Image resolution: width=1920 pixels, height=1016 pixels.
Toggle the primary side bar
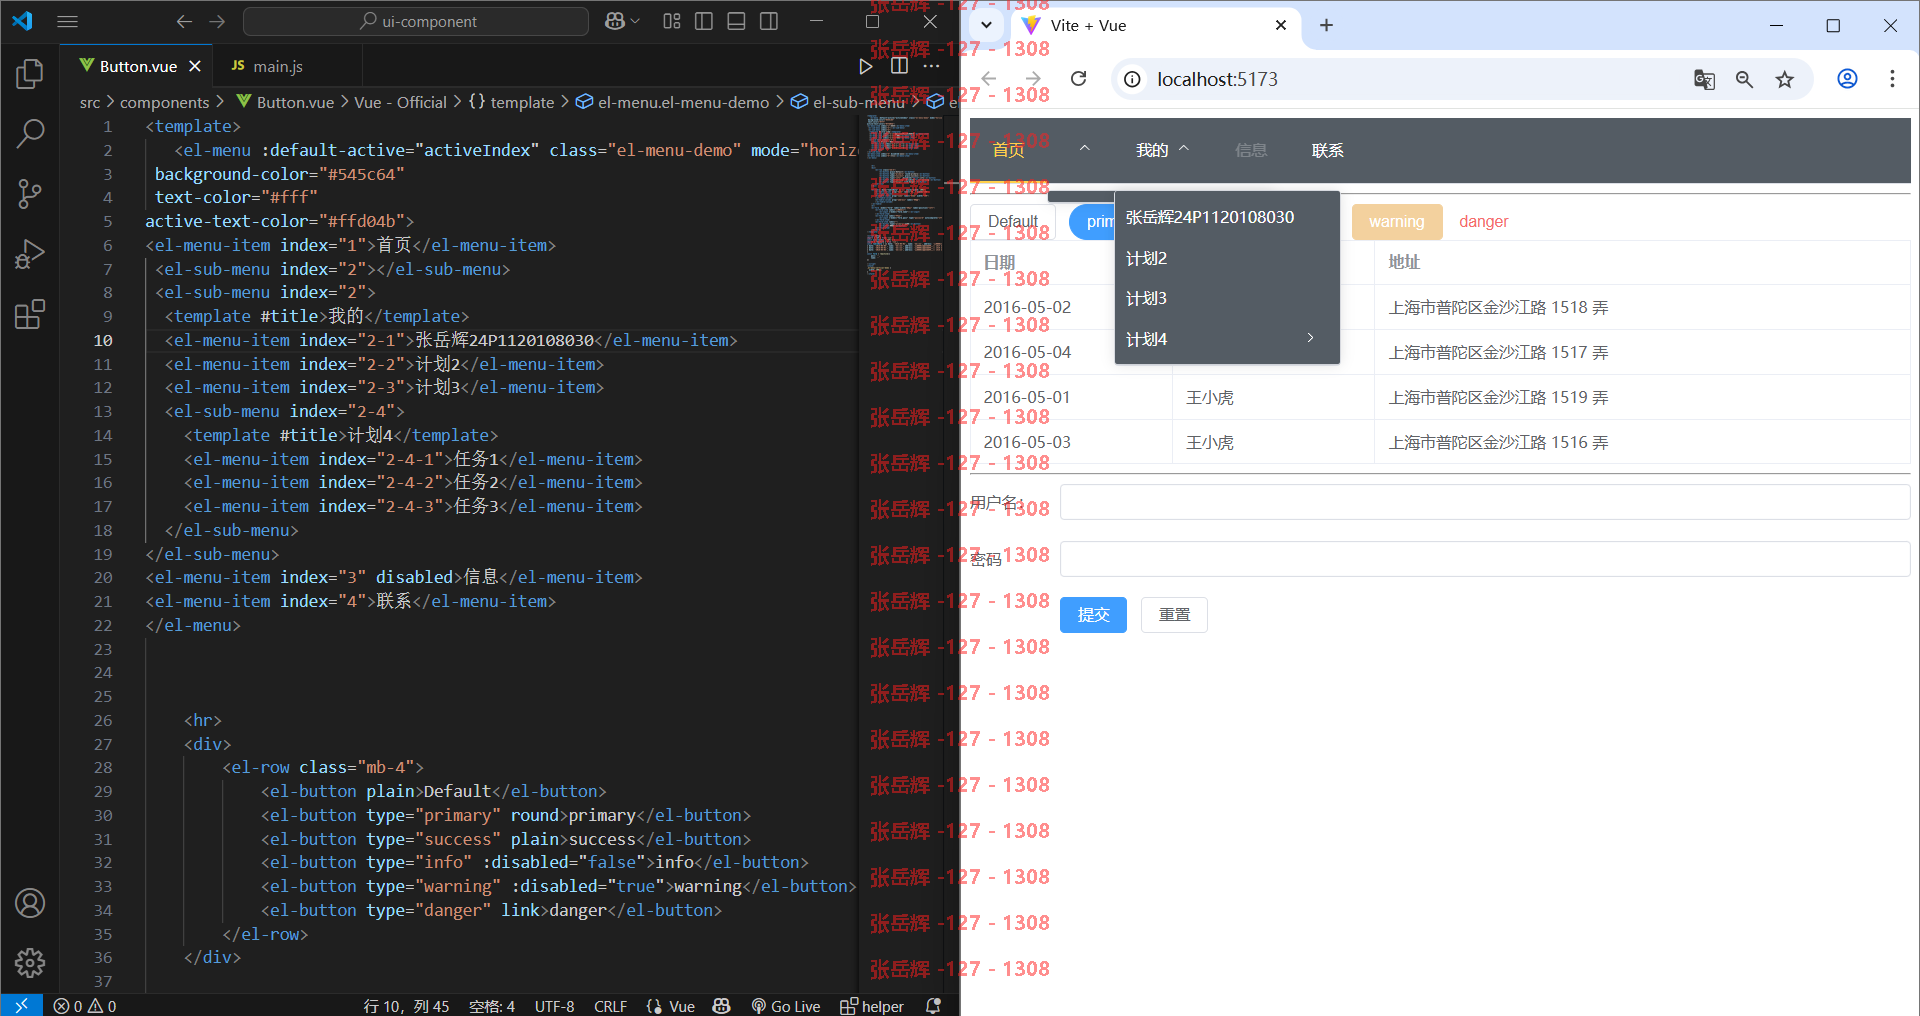[x=704, y=21]
